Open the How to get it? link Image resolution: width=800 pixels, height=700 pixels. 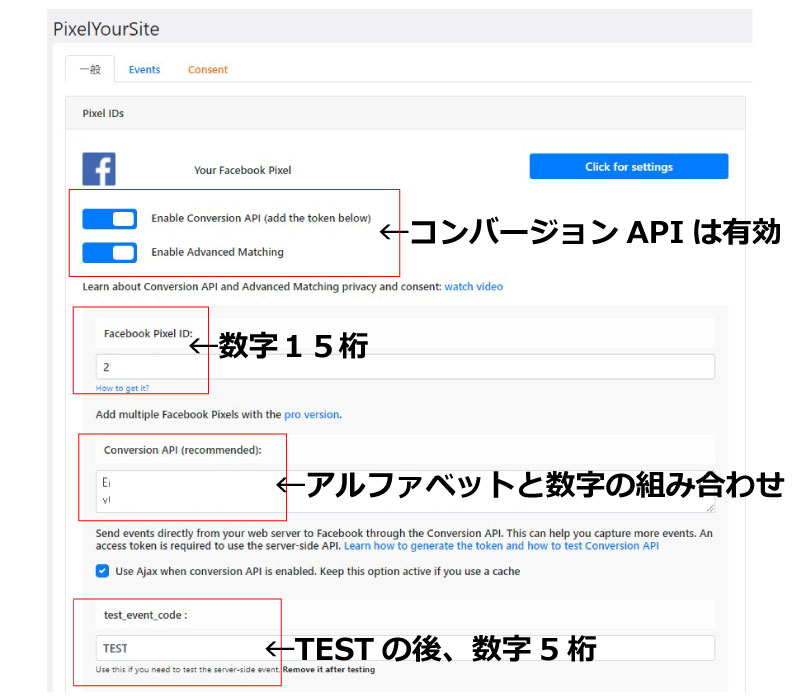[122, 388]
